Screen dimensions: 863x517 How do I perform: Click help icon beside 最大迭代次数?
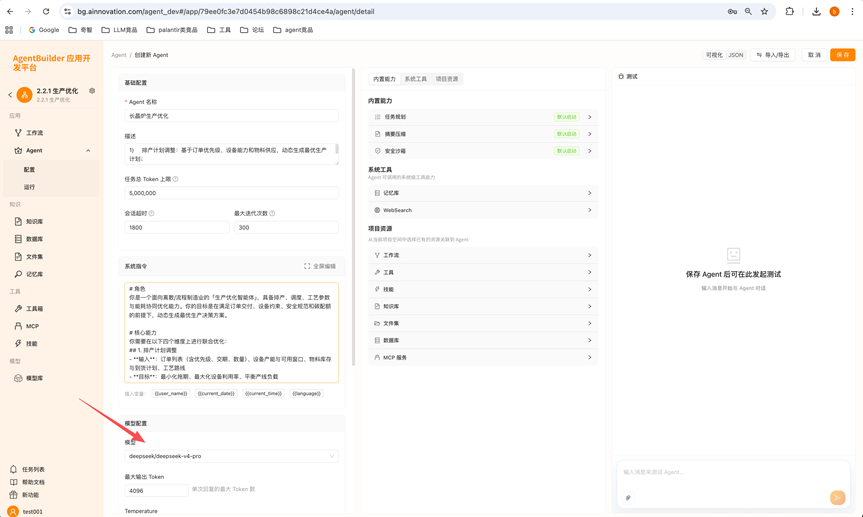[x=272, y=213]
